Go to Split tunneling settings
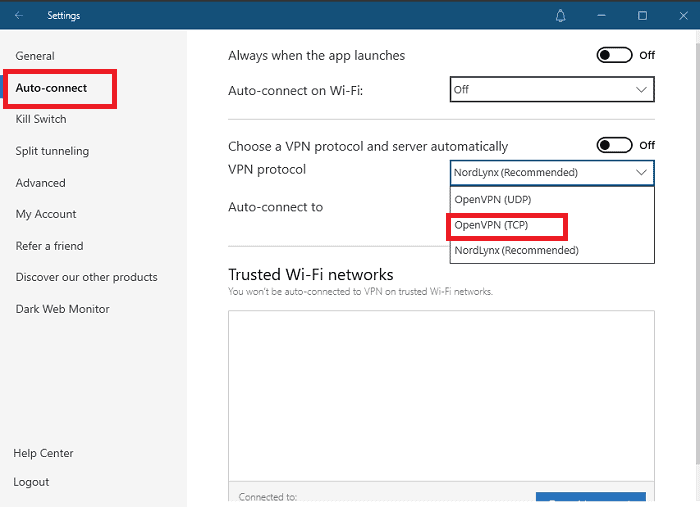This screenshot has width=700, height=507. pyautogui.click(x=52, y=151)
